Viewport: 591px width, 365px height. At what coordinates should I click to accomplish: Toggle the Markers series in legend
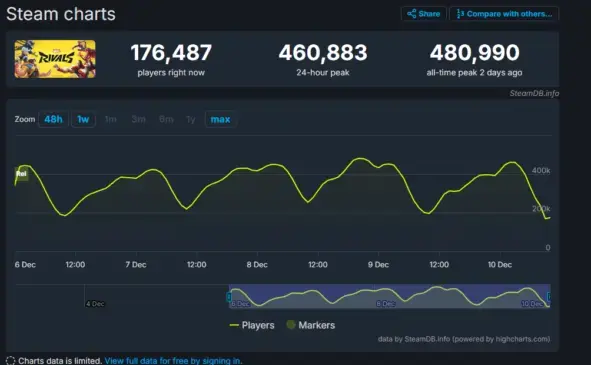(311, 325)
